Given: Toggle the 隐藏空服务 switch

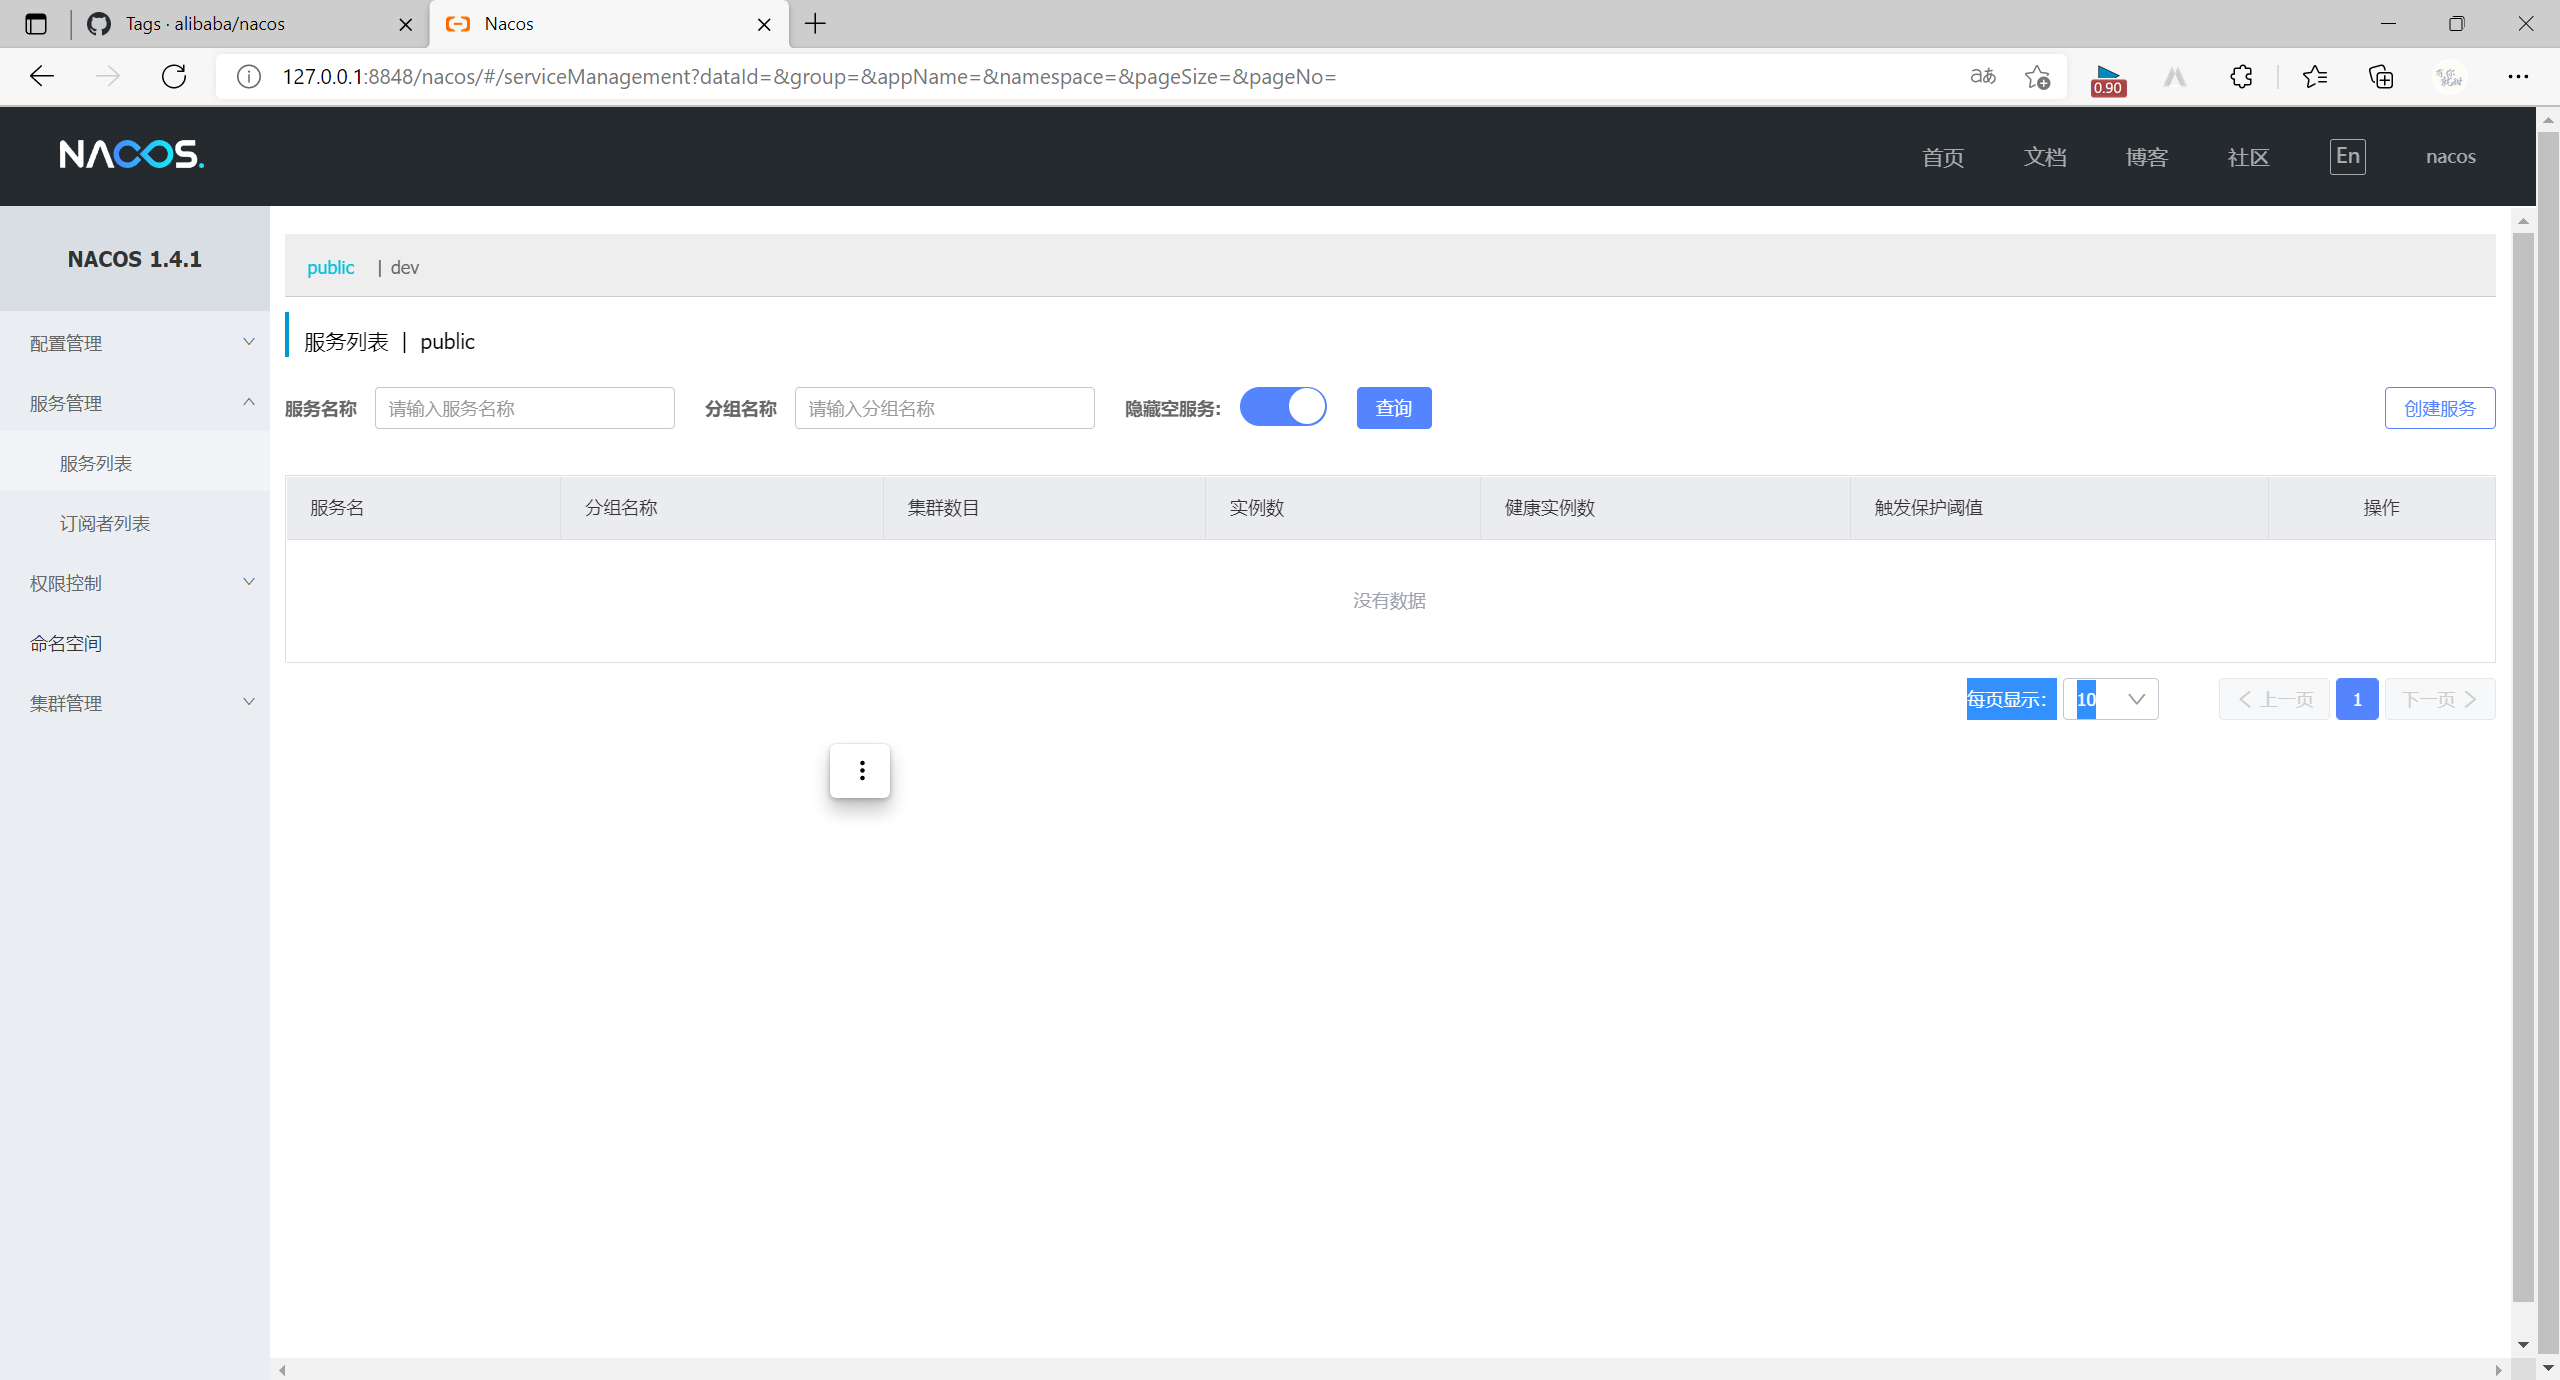Looking at the screenshot, I should [1283, 408].
